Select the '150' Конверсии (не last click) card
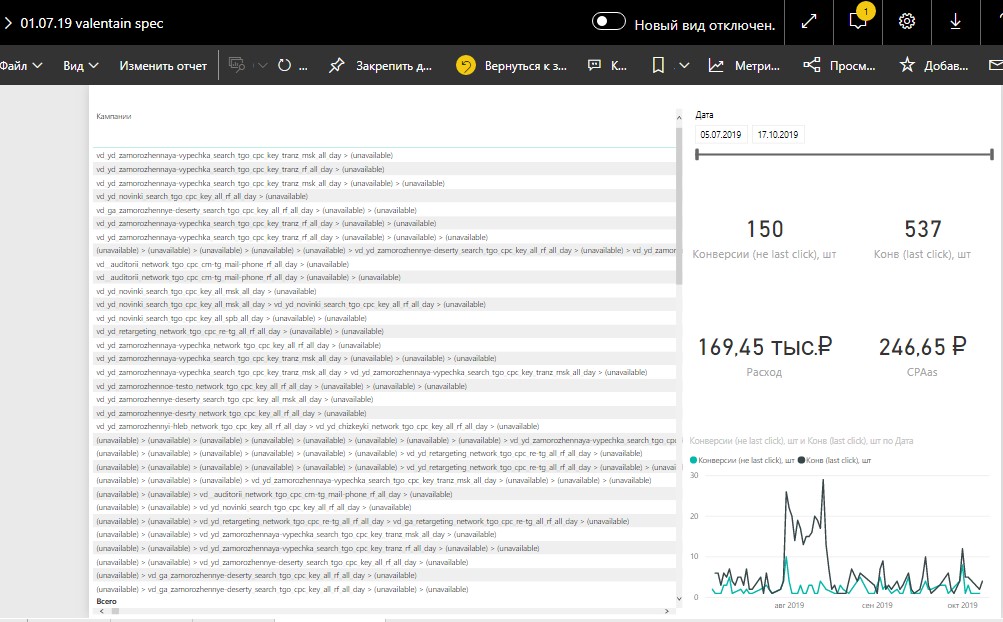Viewport: 1003px width, 622px height. click(765, 239)
